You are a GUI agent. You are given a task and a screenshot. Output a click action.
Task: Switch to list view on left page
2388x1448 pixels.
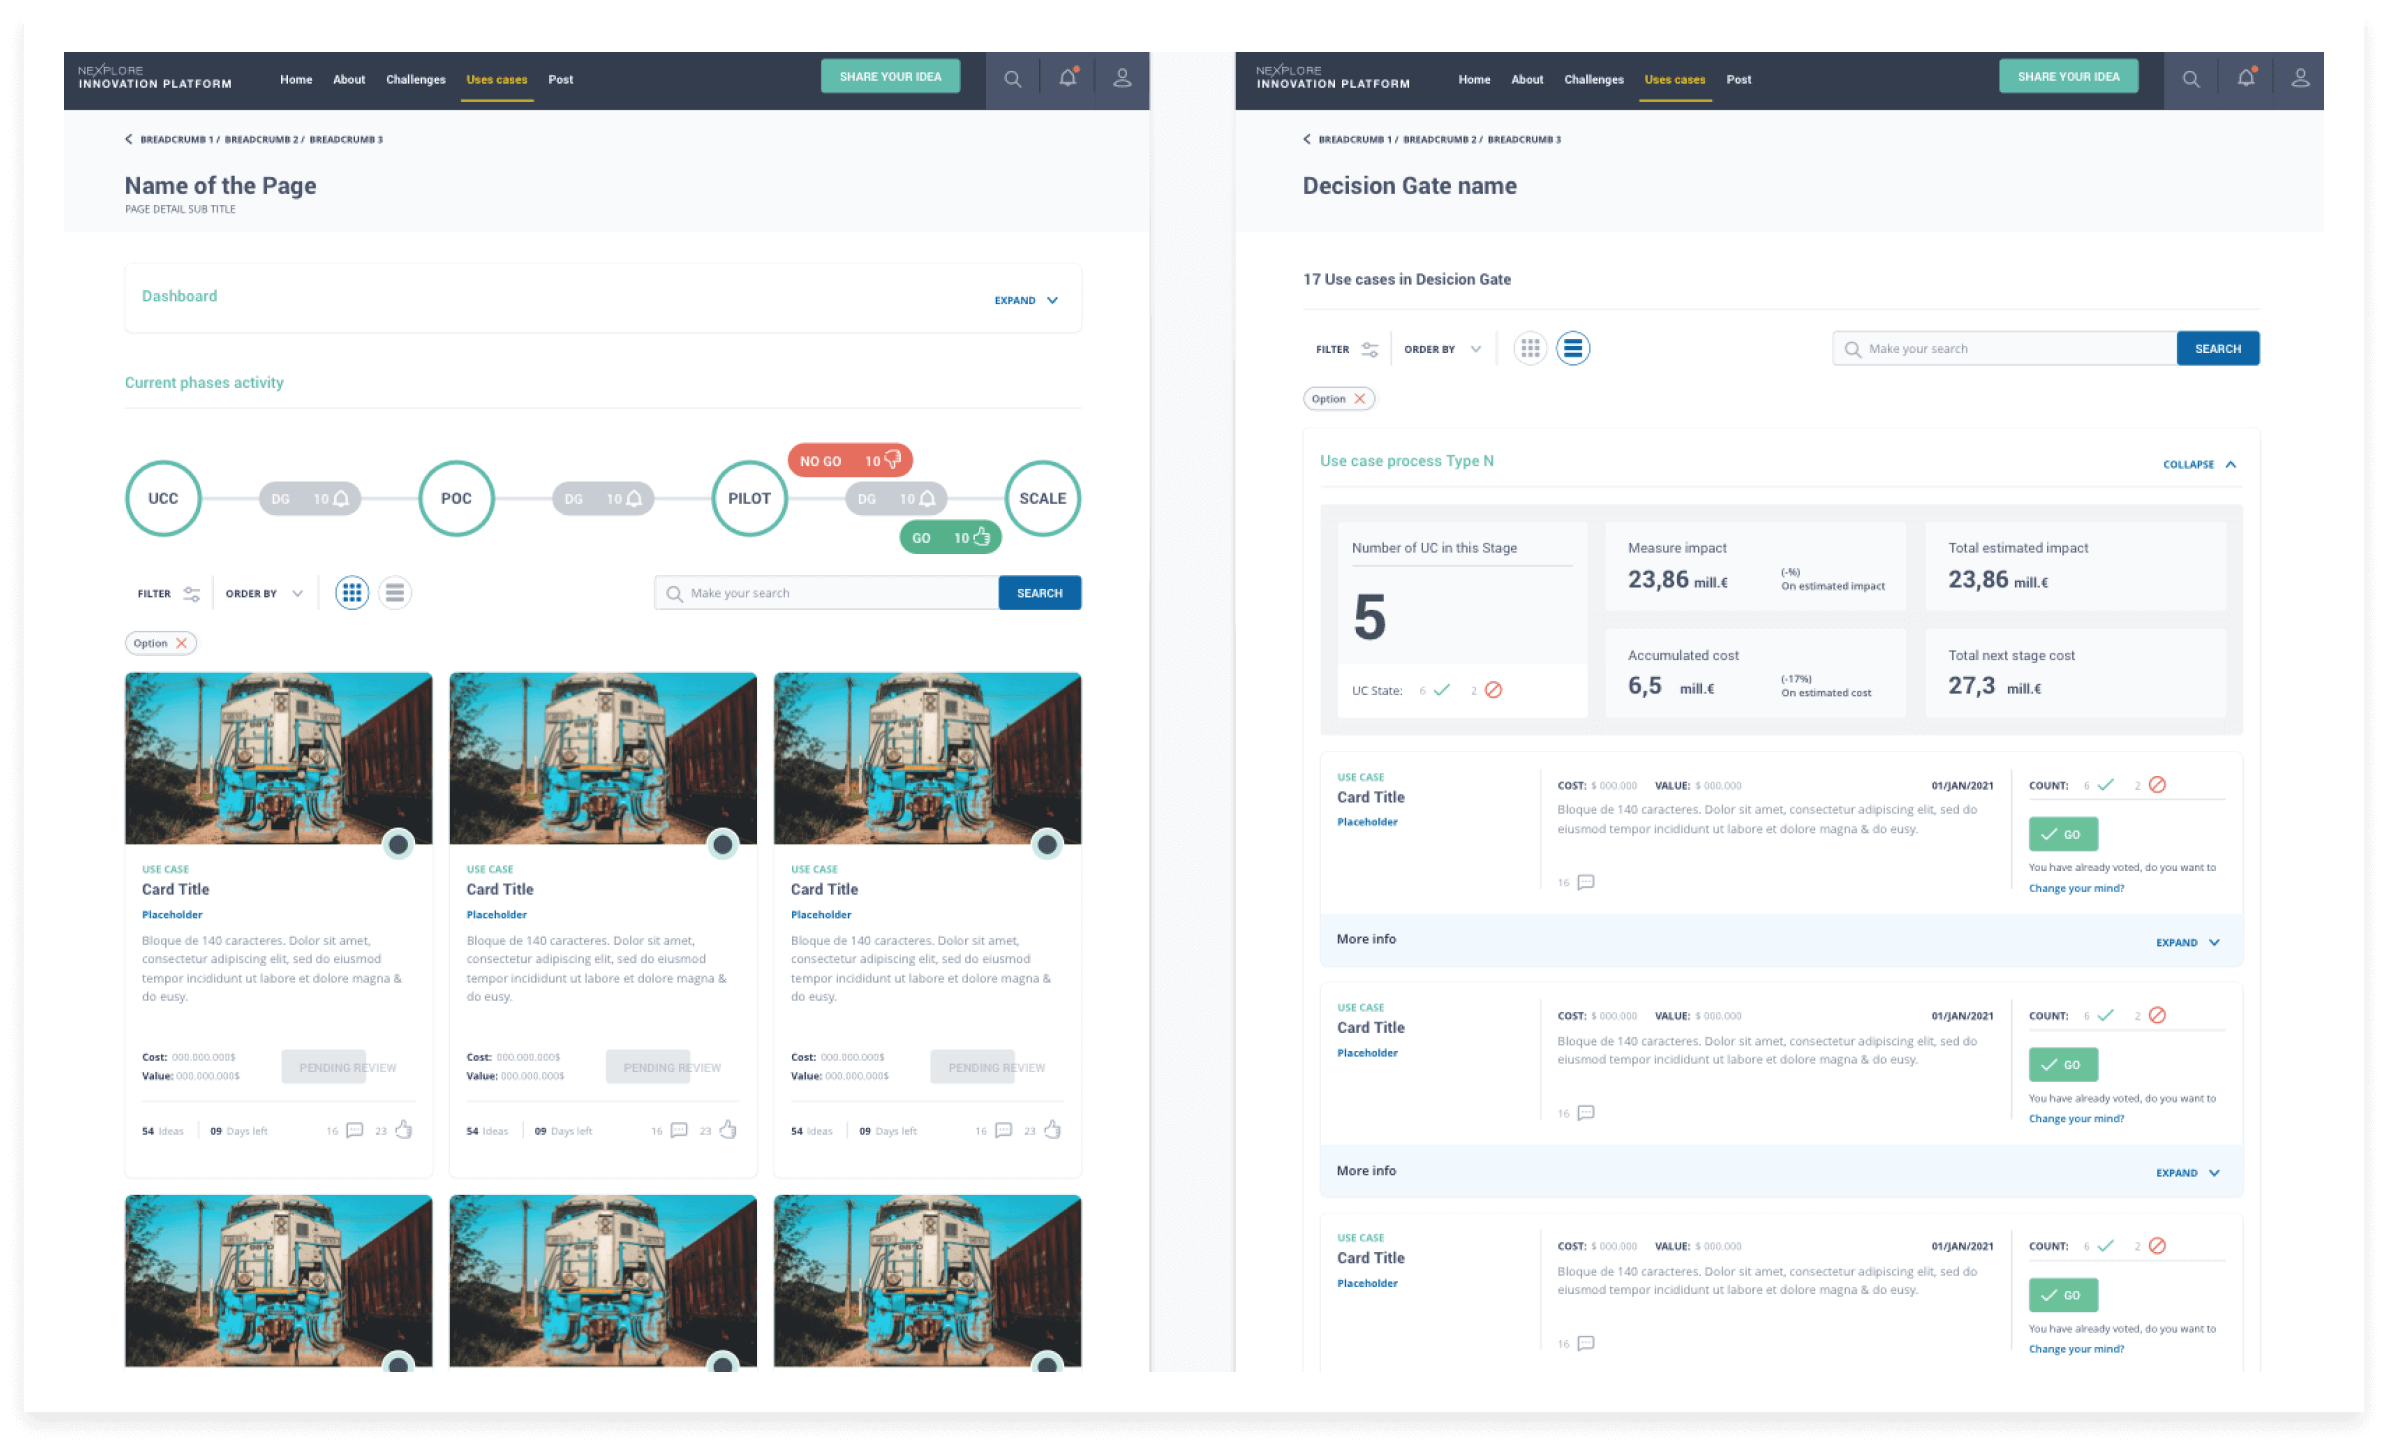[395, 593]
